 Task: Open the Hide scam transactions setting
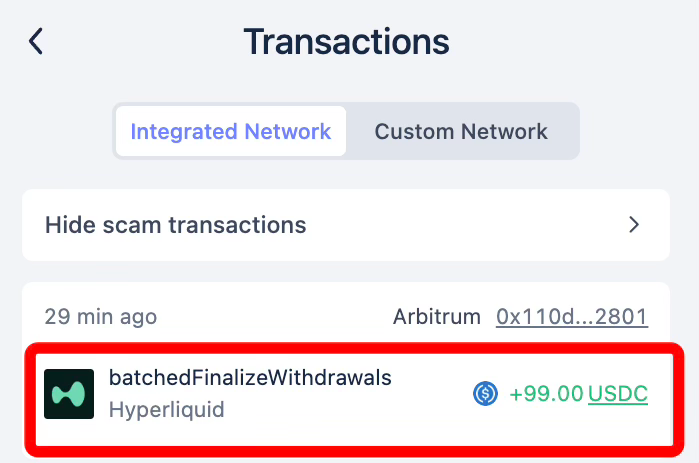point(345,225)
